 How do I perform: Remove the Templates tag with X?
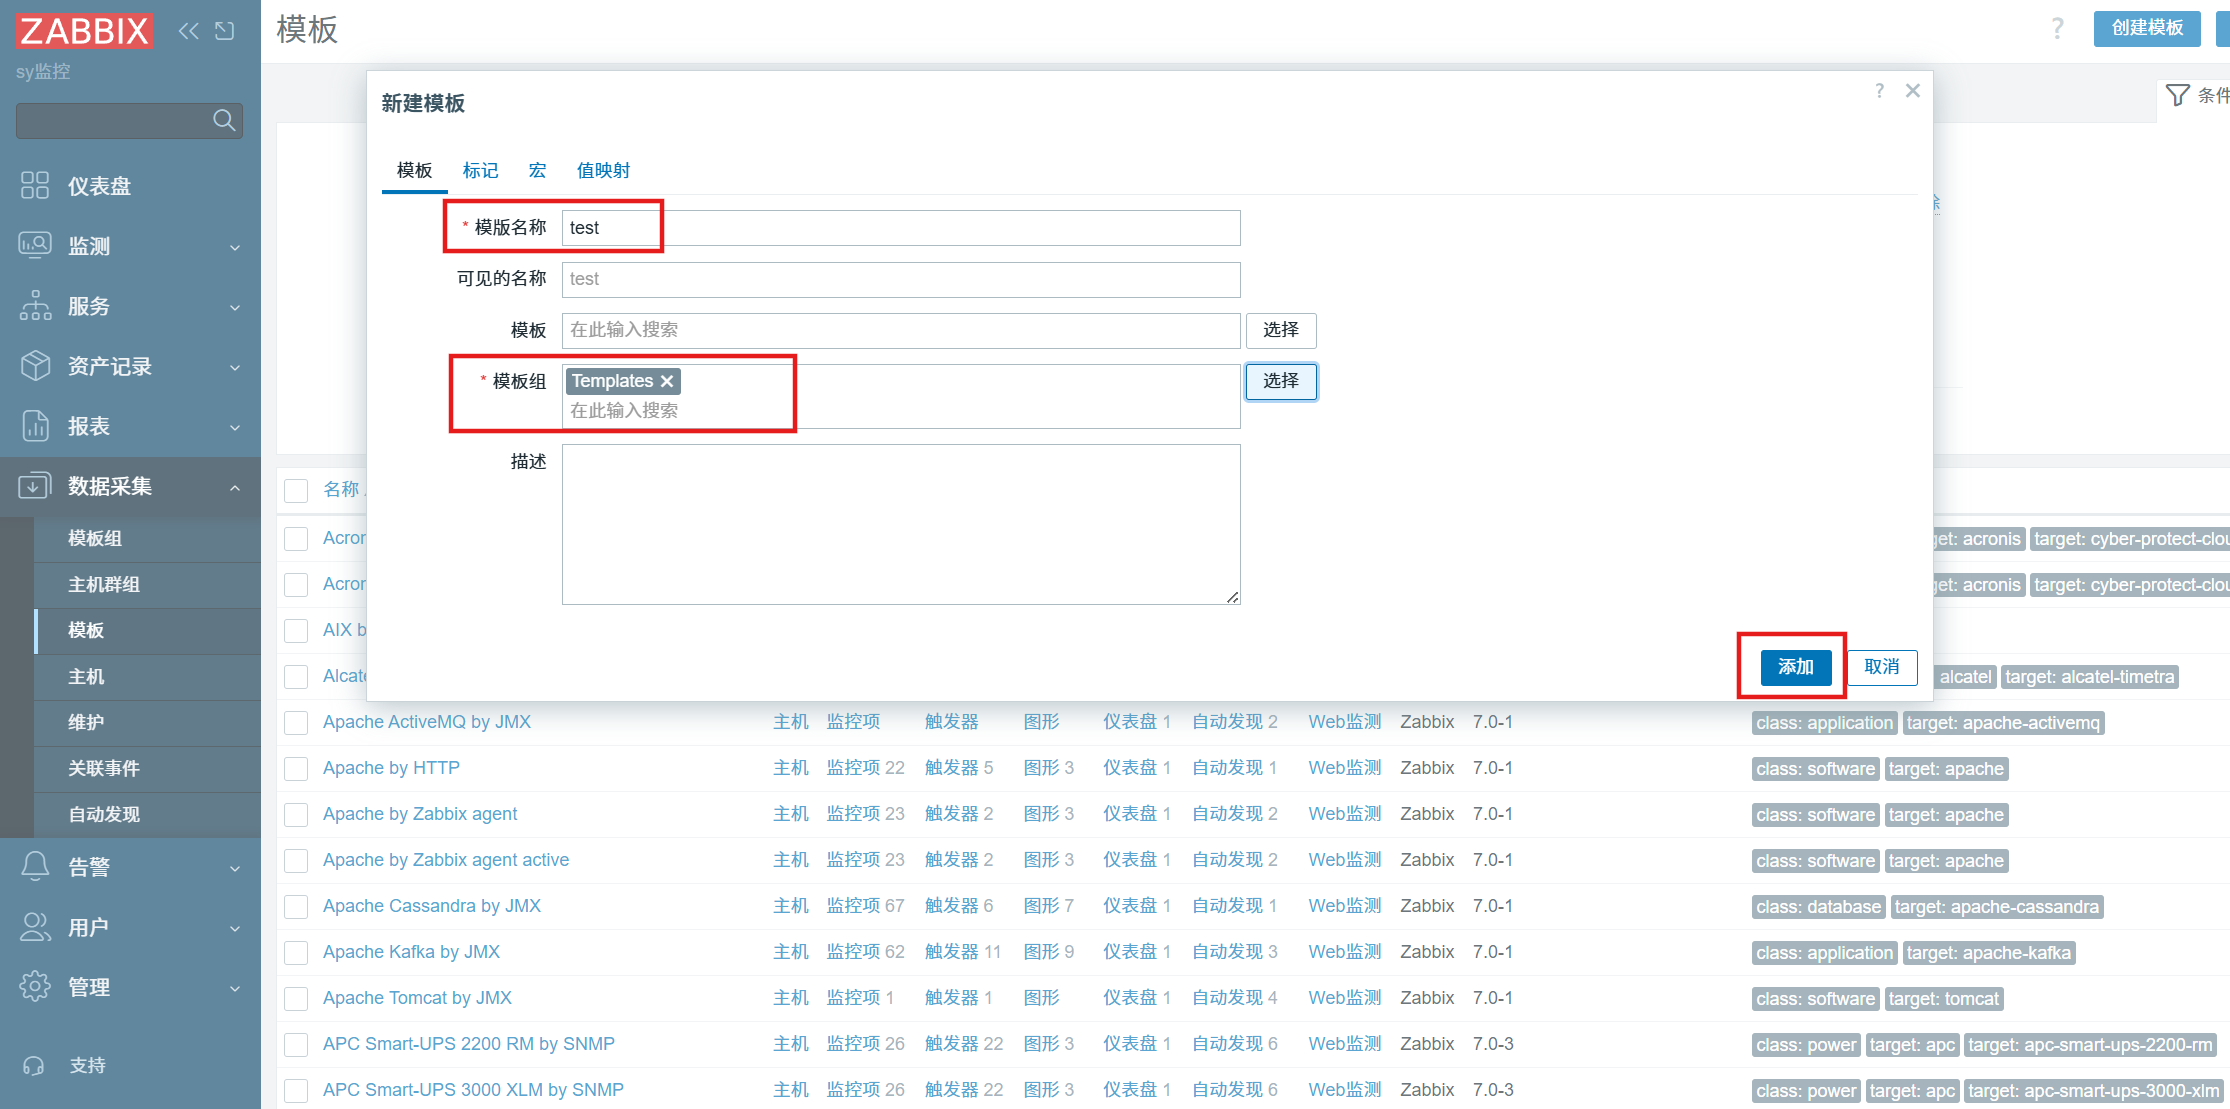pyautogui.click(x=667, y=381)
